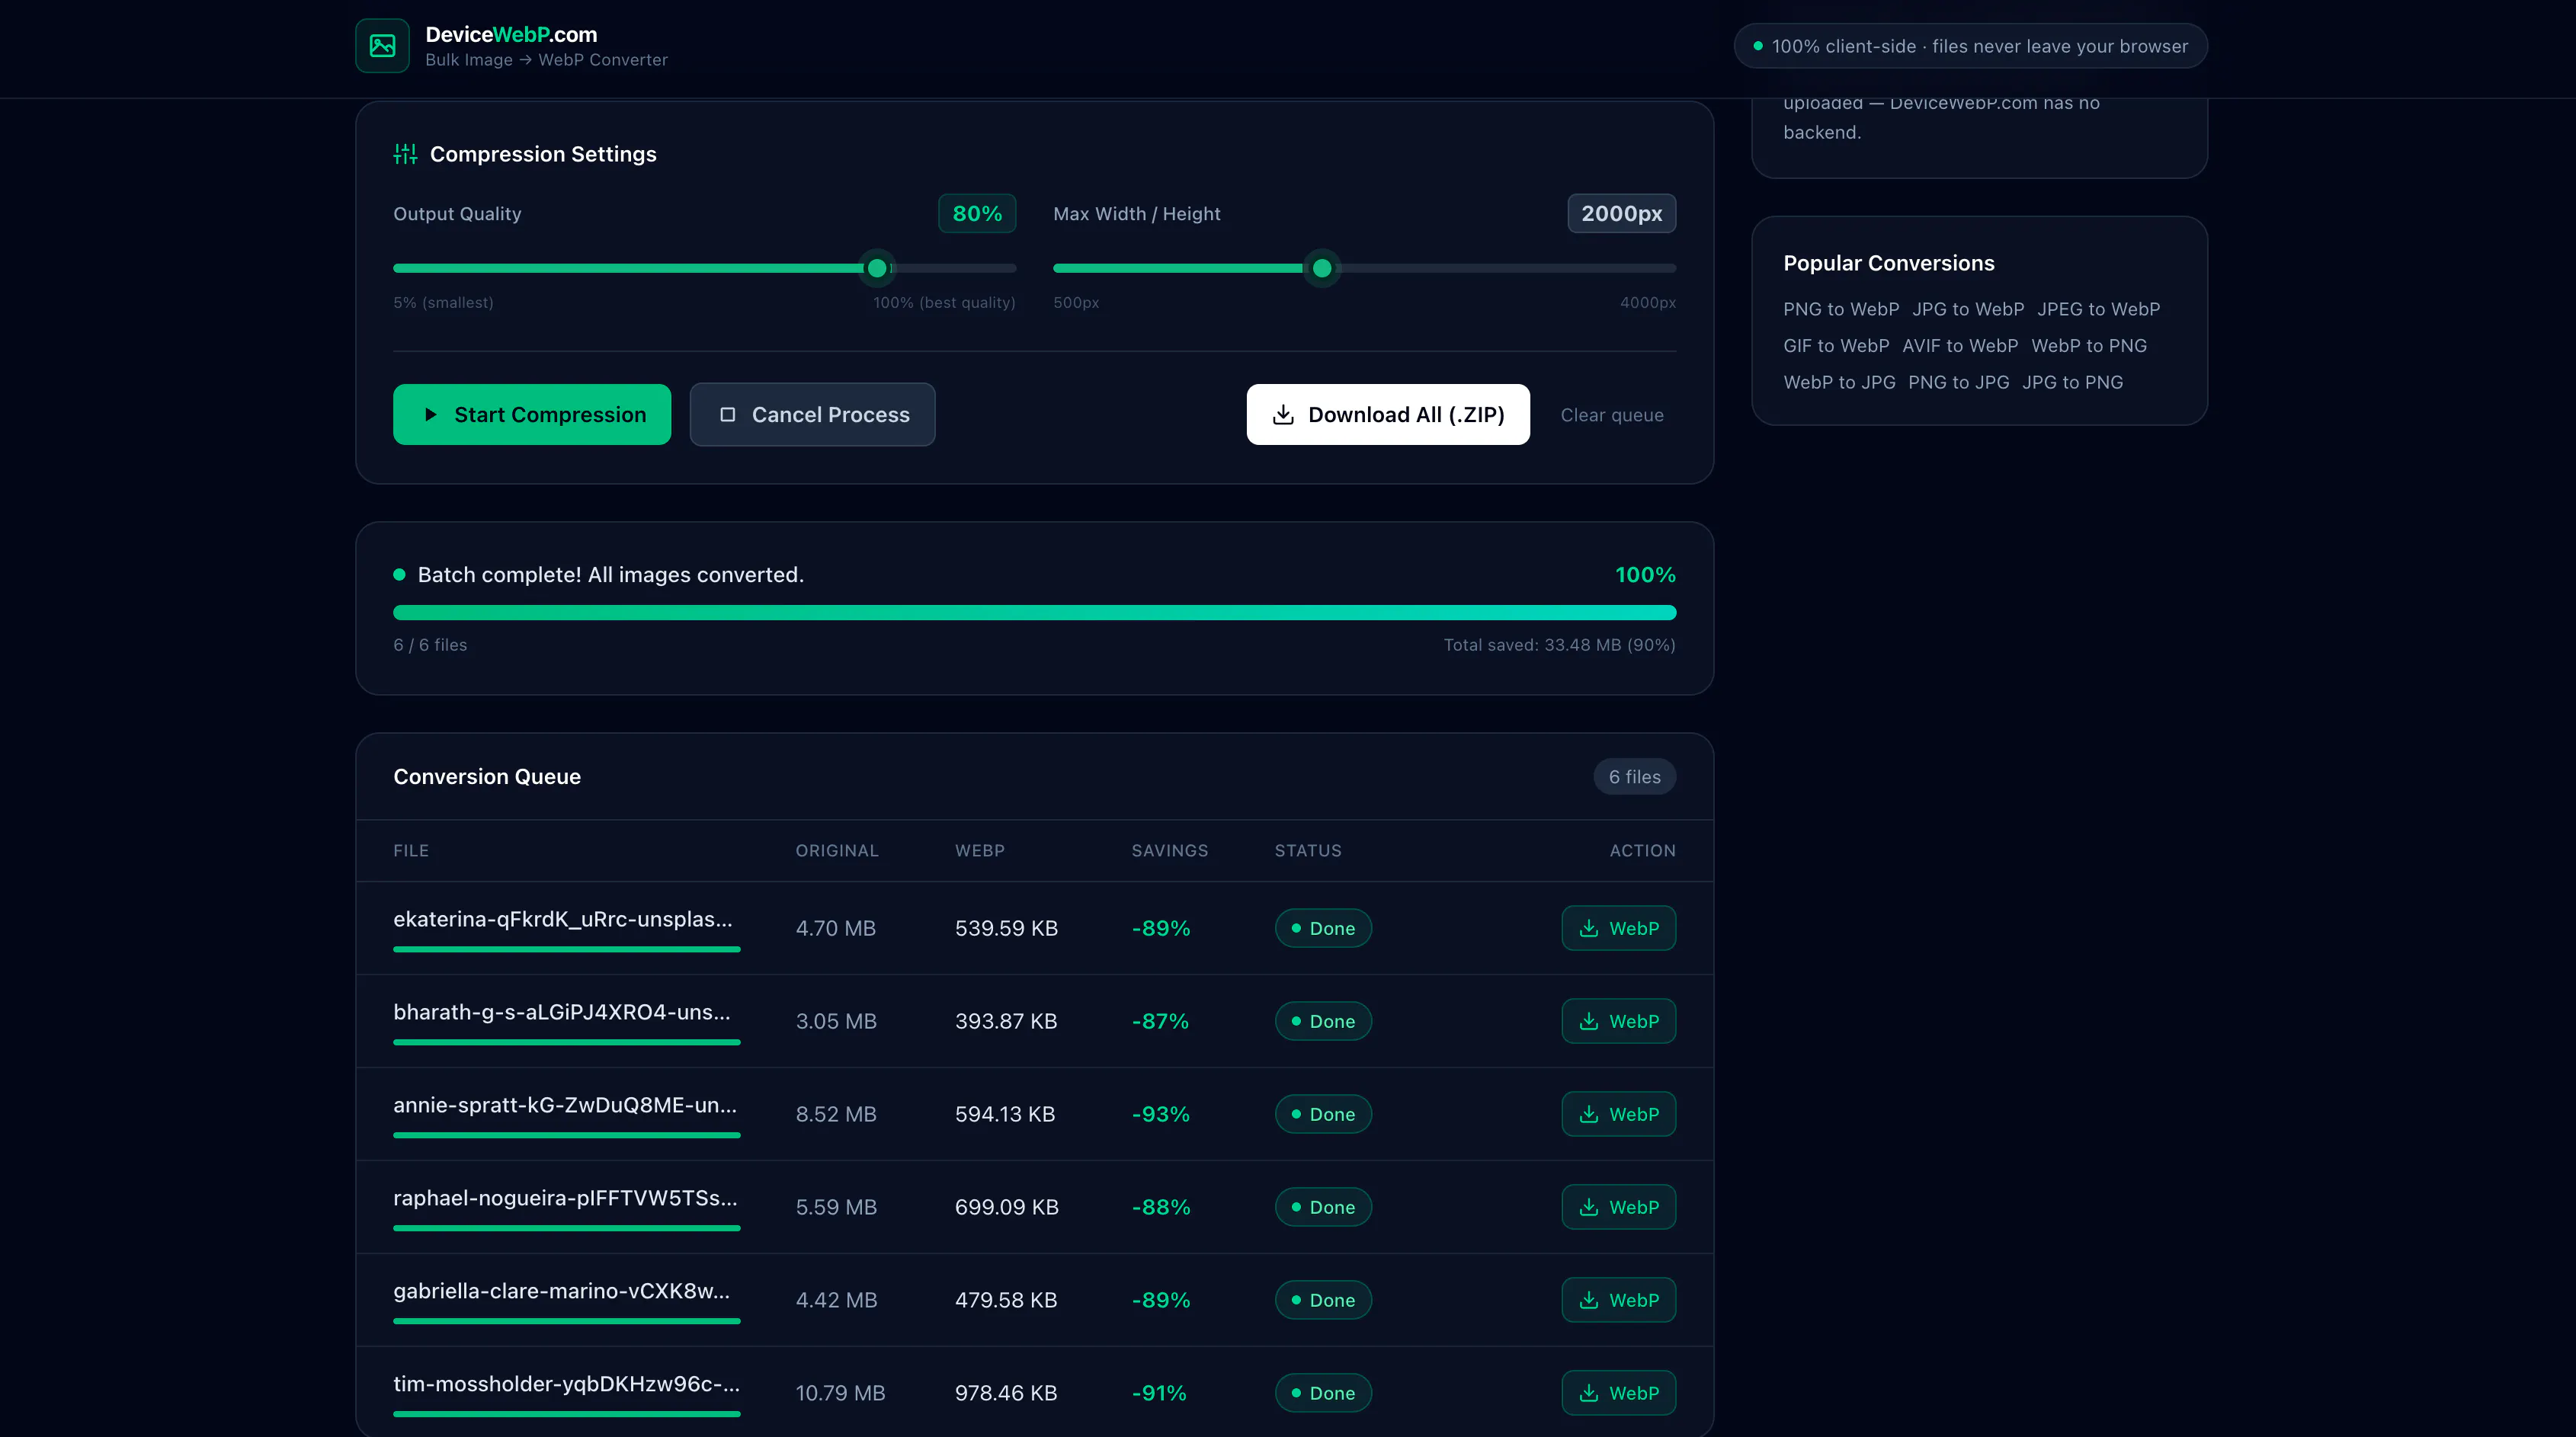This screenshot has height=1437, width=2576.
Task: Open JPG to WebP conversion link
Action: (x=1968, y=309)
